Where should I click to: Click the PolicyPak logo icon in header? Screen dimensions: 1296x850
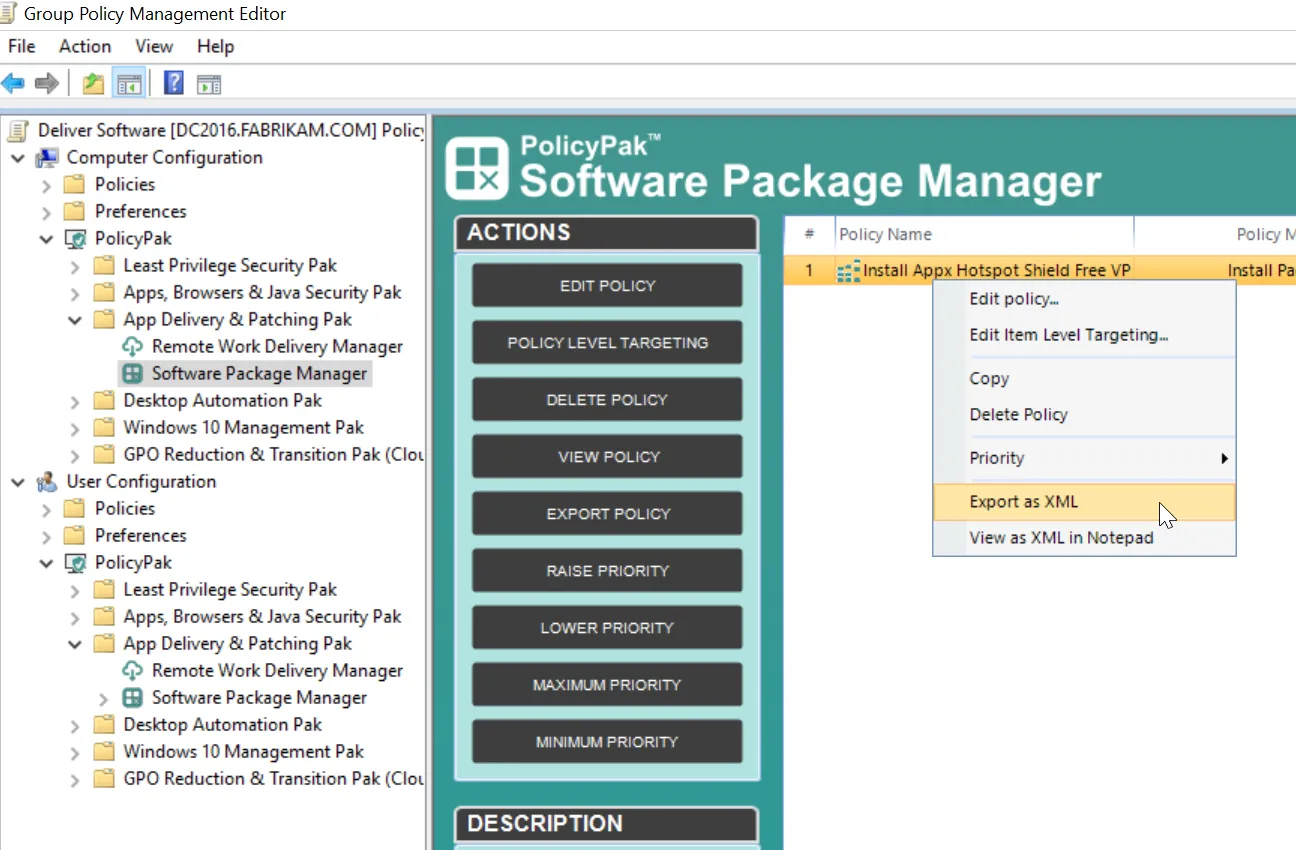coord(478,167)
